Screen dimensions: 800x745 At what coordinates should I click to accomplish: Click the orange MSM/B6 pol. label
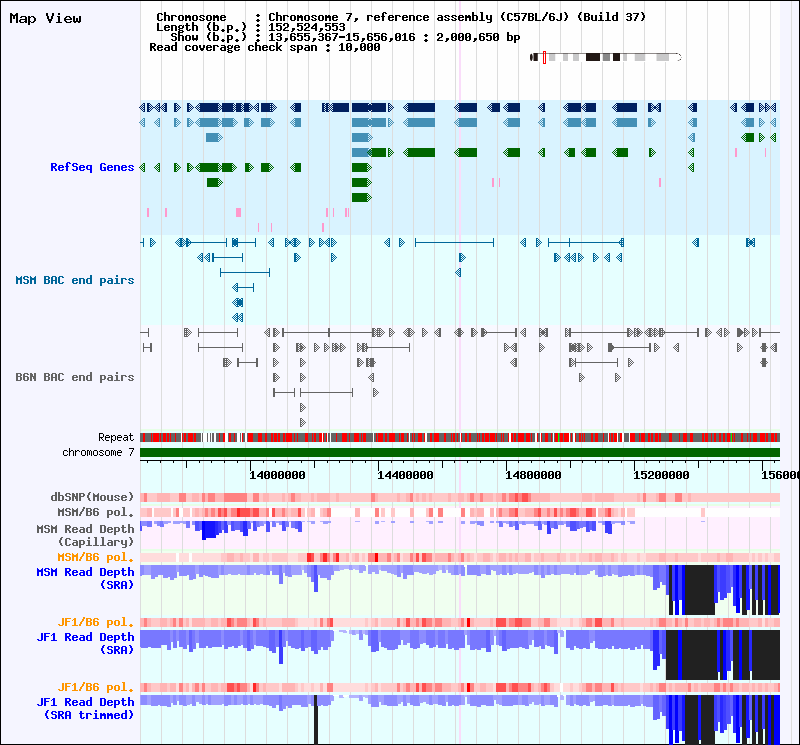pos(95,557)
